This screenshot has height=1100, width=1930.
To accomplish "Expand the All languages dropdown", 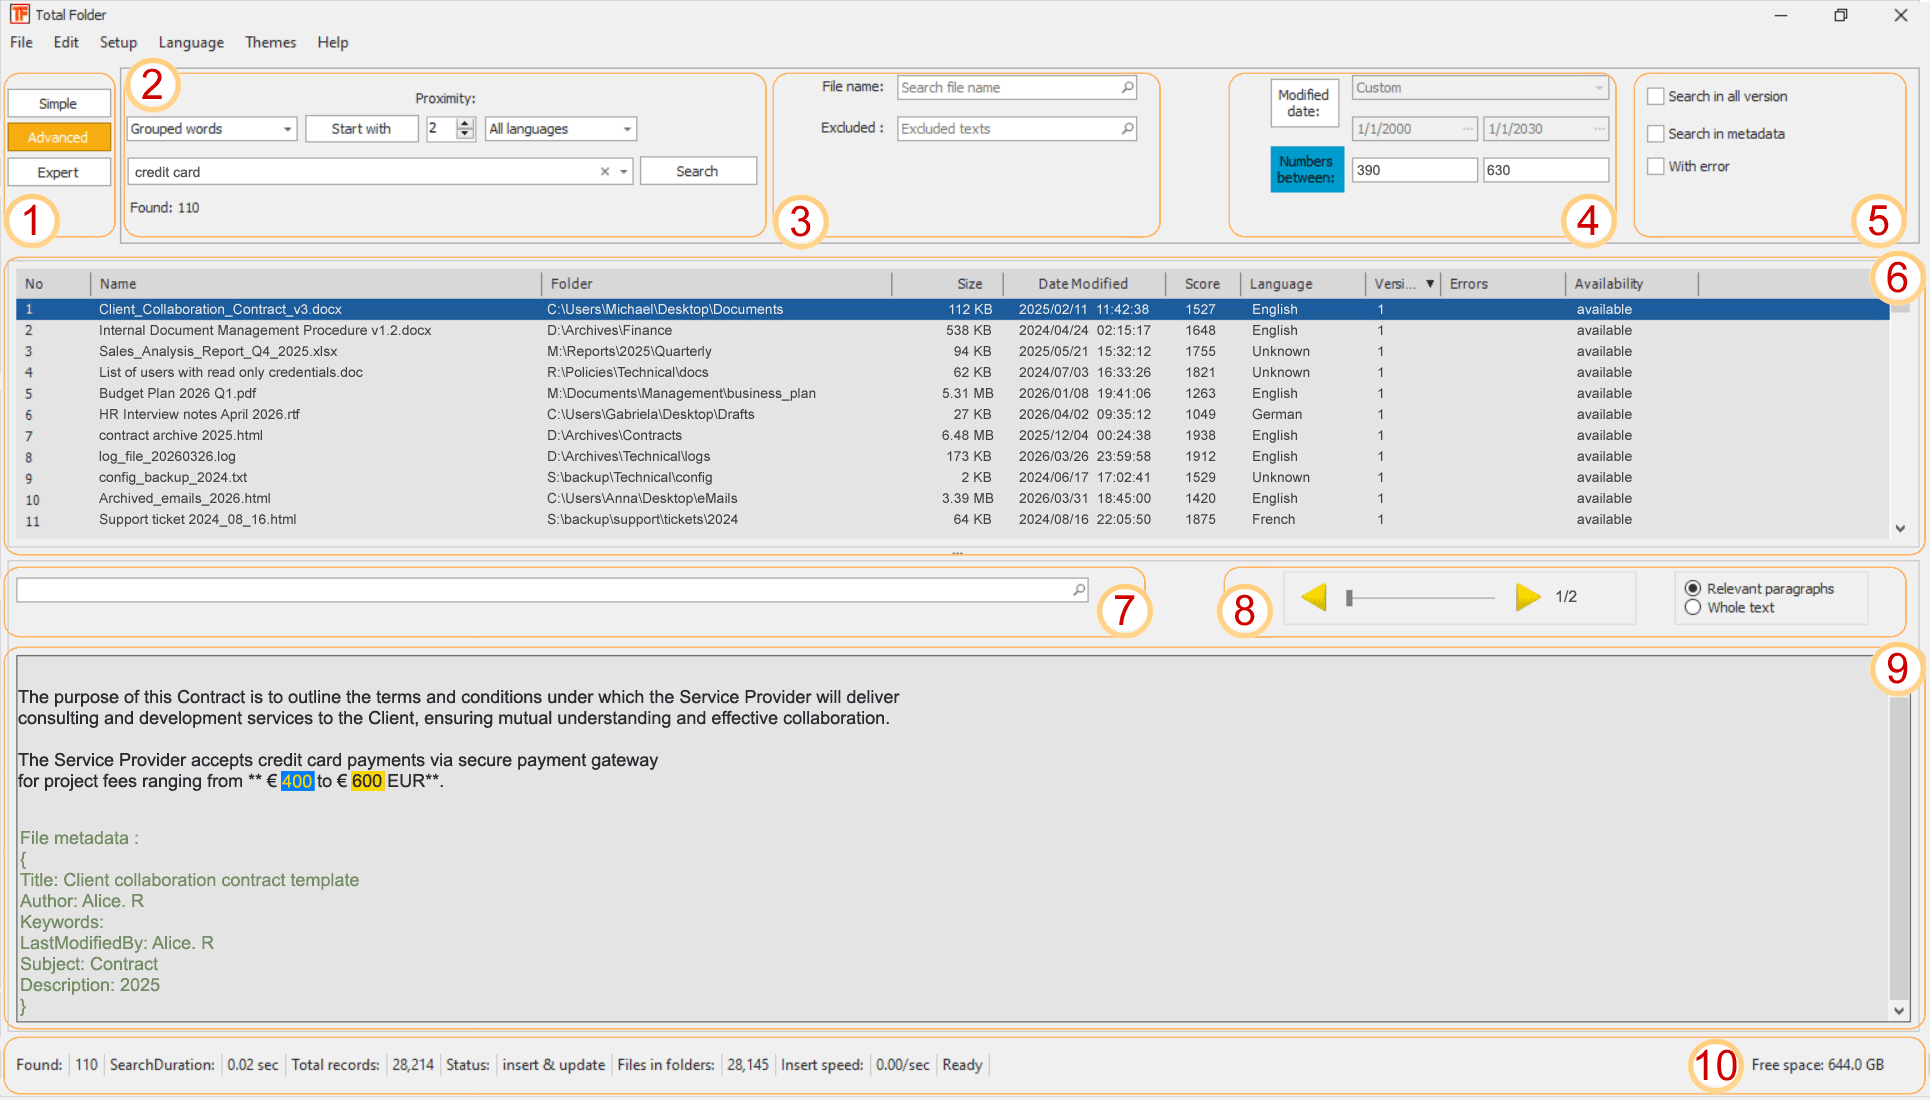I will pyautogui.click(x=627, y=129).
